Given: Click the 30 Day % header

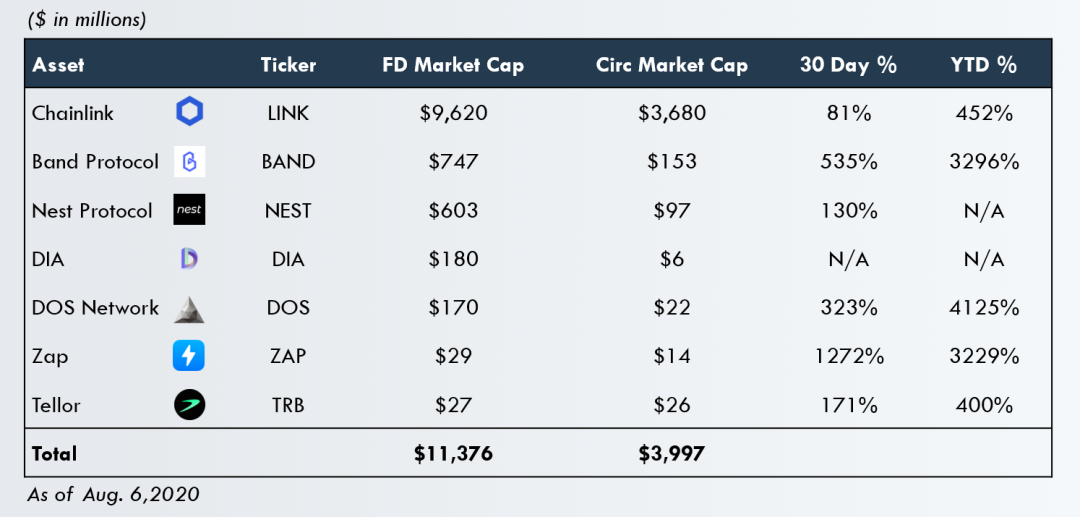Looking at the screenshot, I should click(849, 65).
